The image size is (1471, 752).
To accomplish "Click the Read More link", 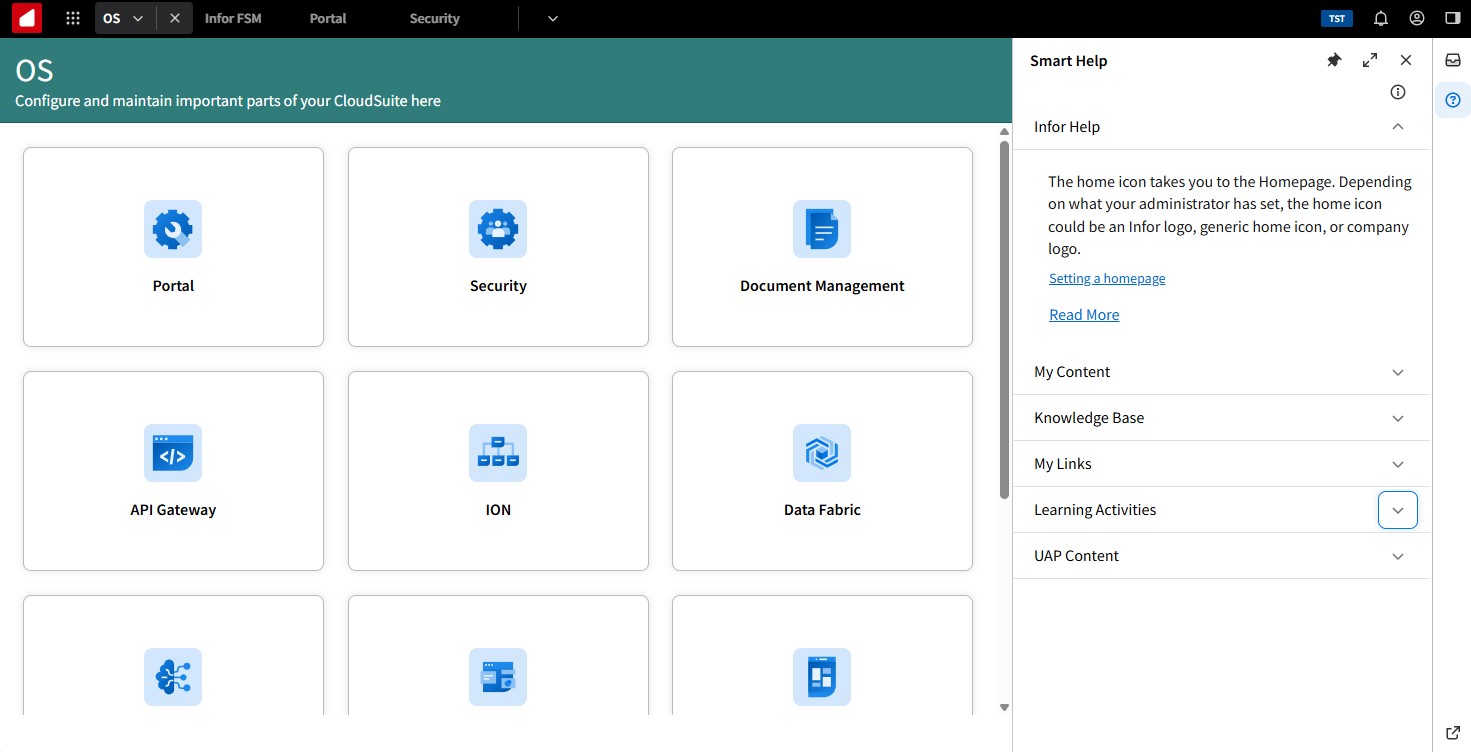I will [x=1084, y=315].
